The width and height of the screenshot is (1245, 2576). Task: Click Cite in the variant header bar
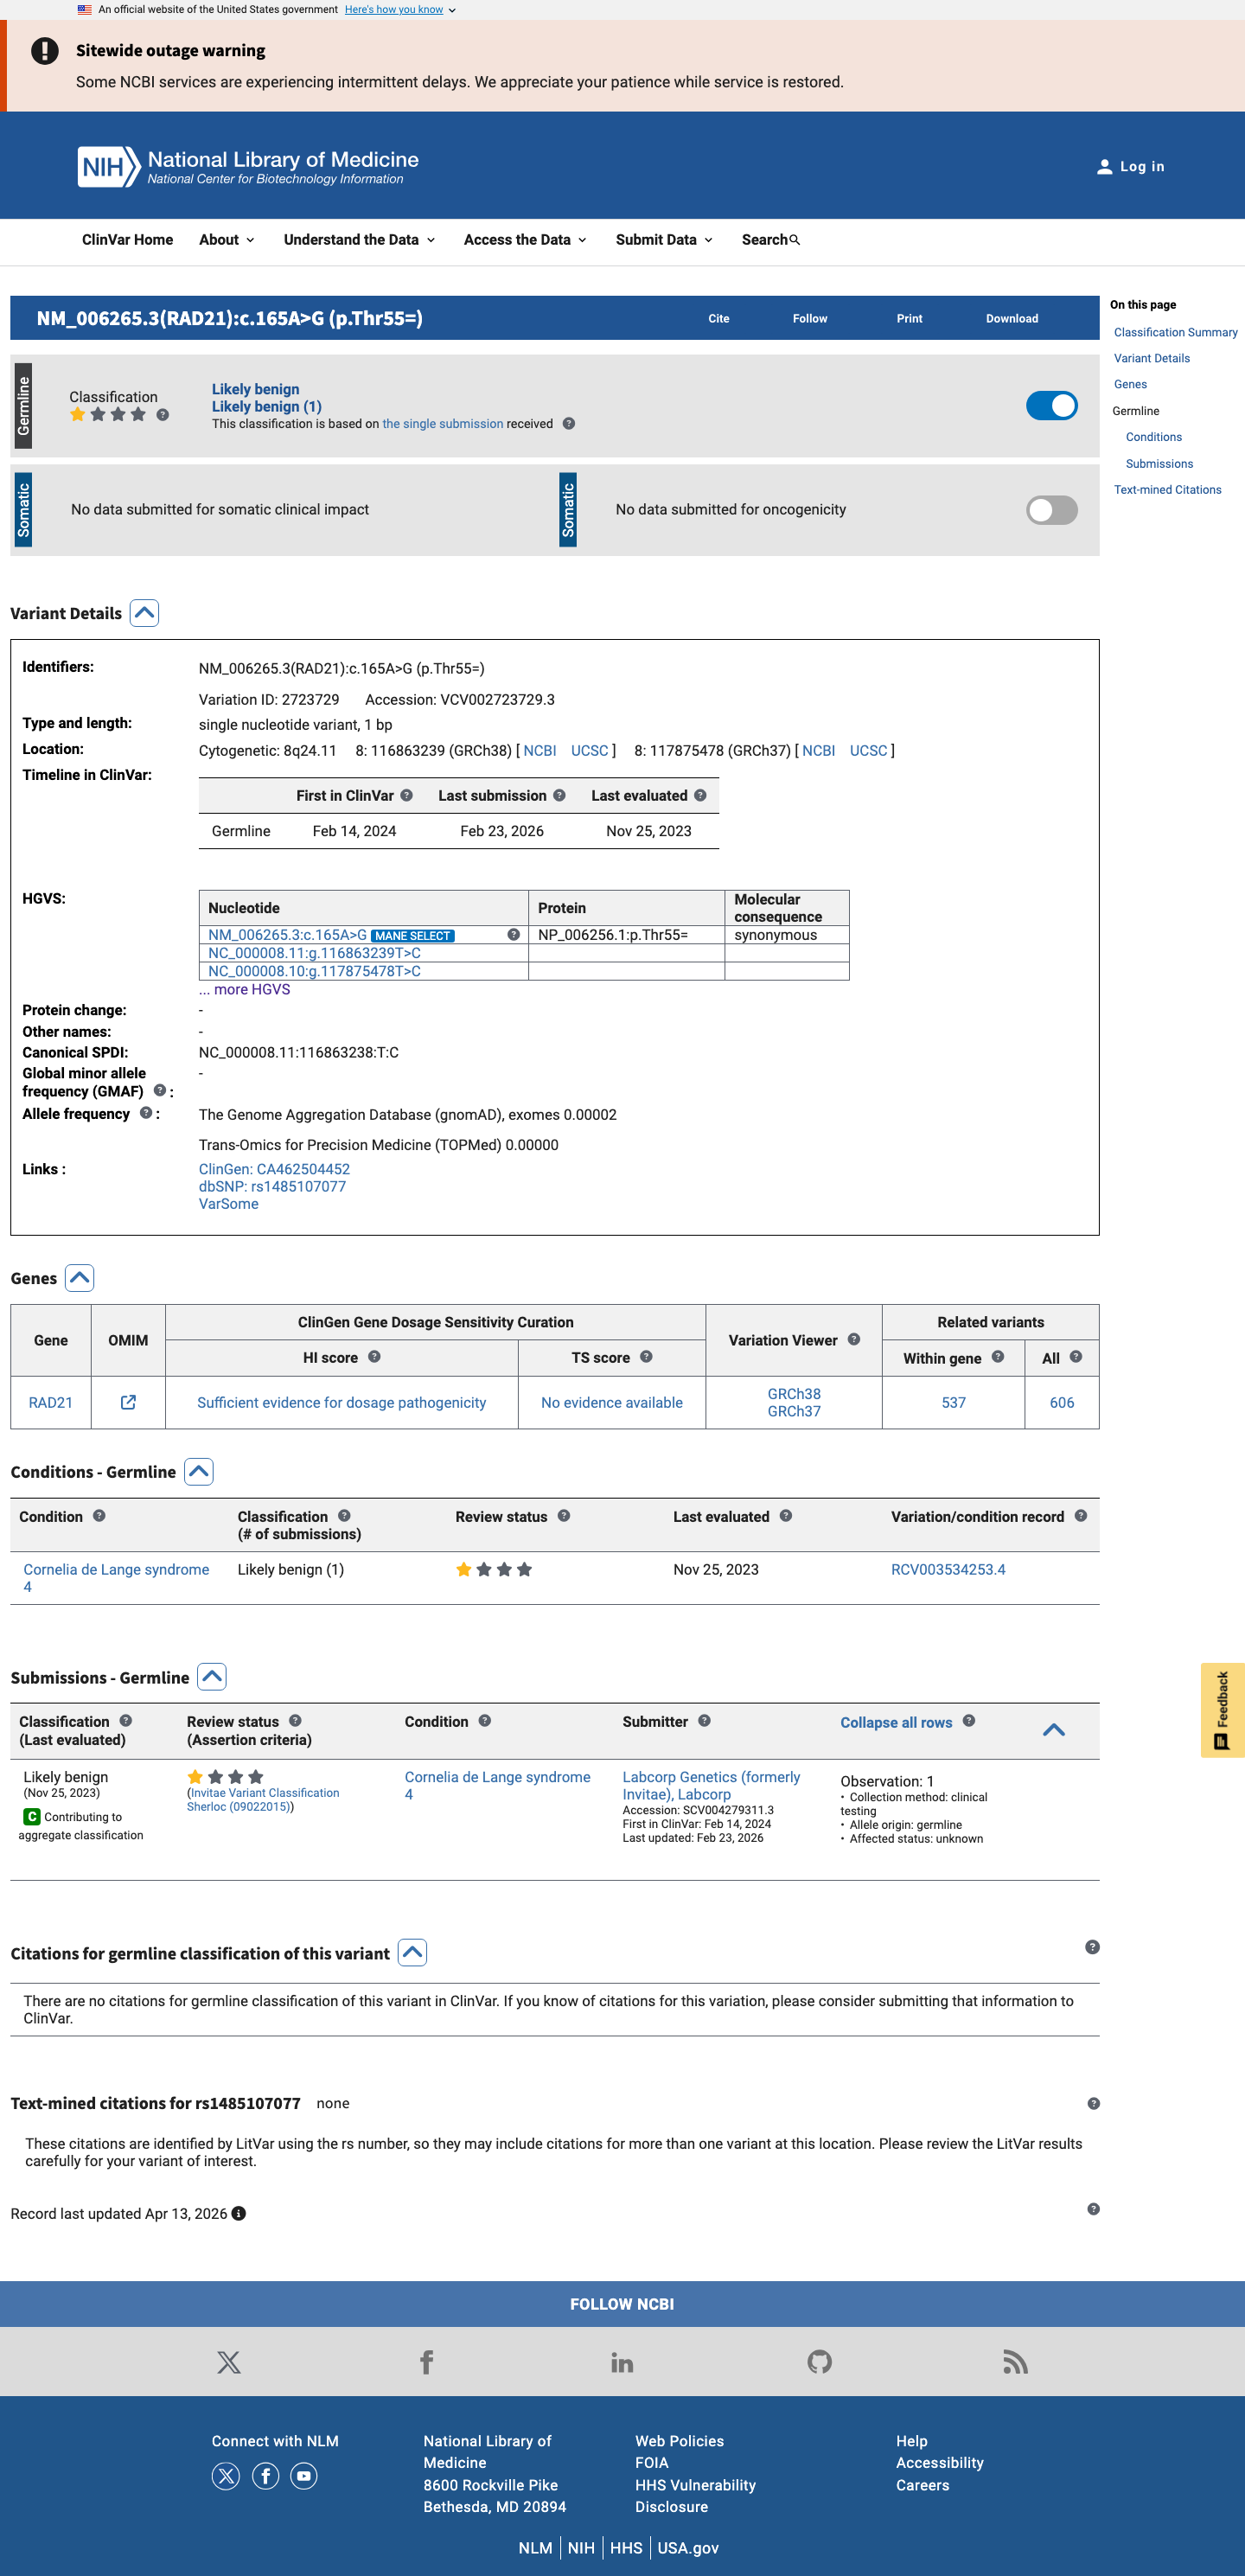719,319
